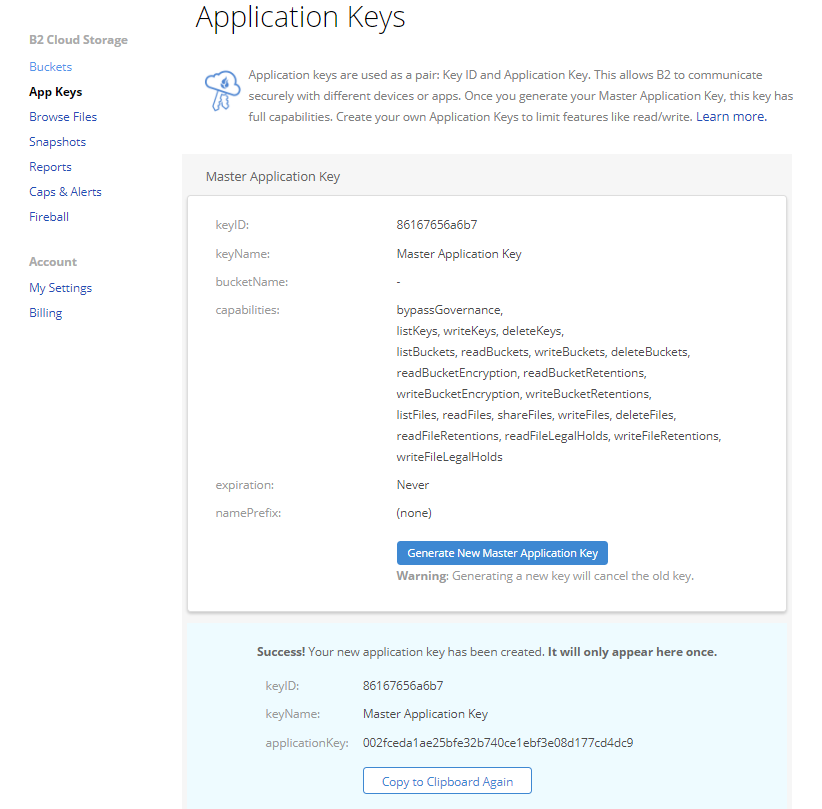Click the Account sidebar heading
Image resolution: width=822 pixels, height=809 pixels.
(52, 262)
